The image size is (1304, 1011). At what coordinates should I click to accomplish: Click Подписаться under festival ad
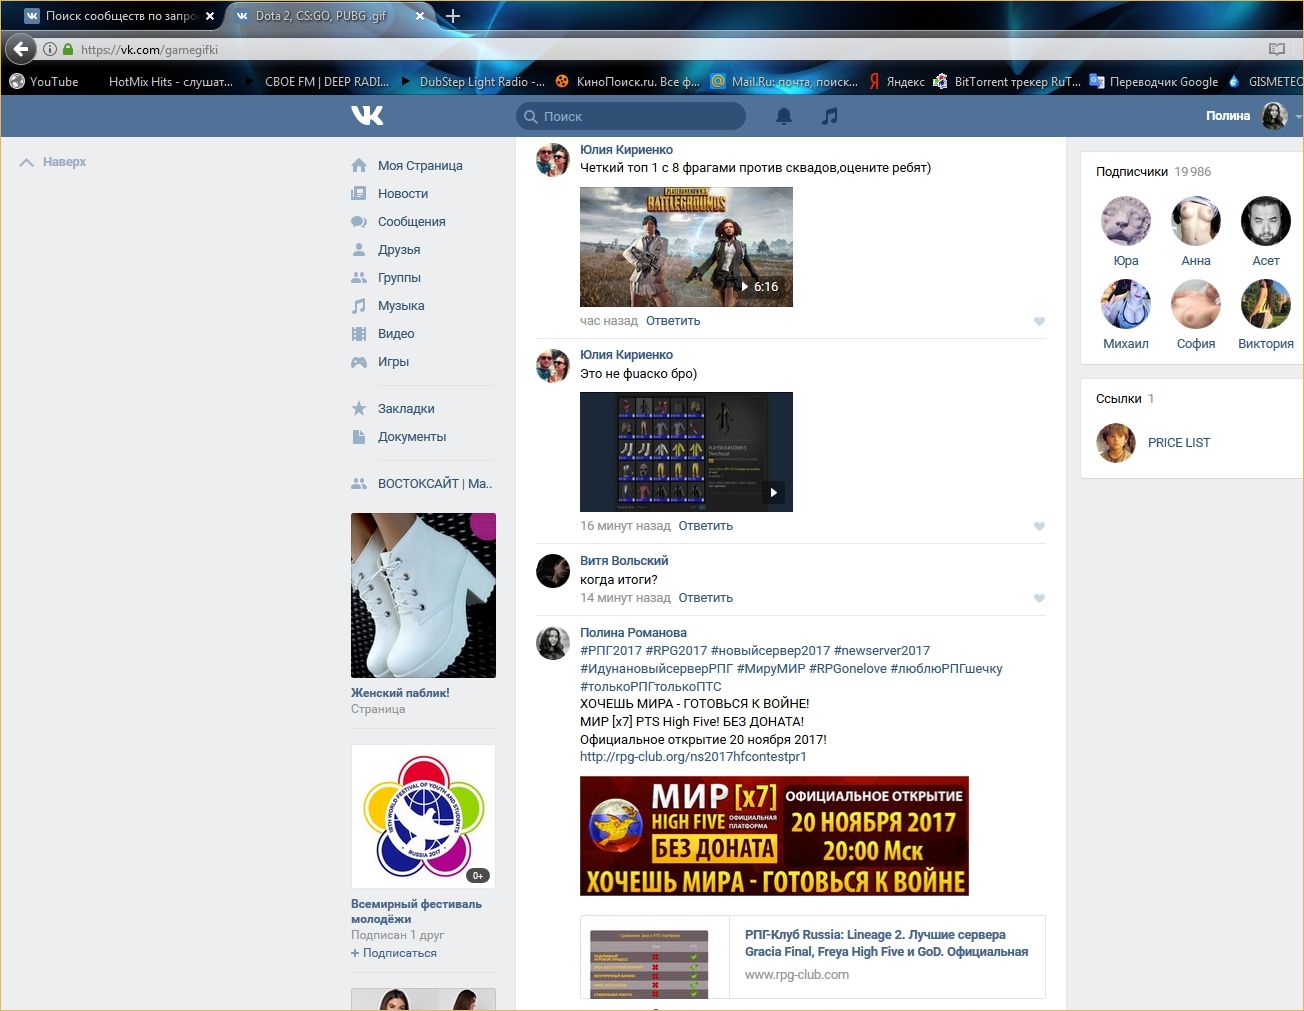[394, 953]
